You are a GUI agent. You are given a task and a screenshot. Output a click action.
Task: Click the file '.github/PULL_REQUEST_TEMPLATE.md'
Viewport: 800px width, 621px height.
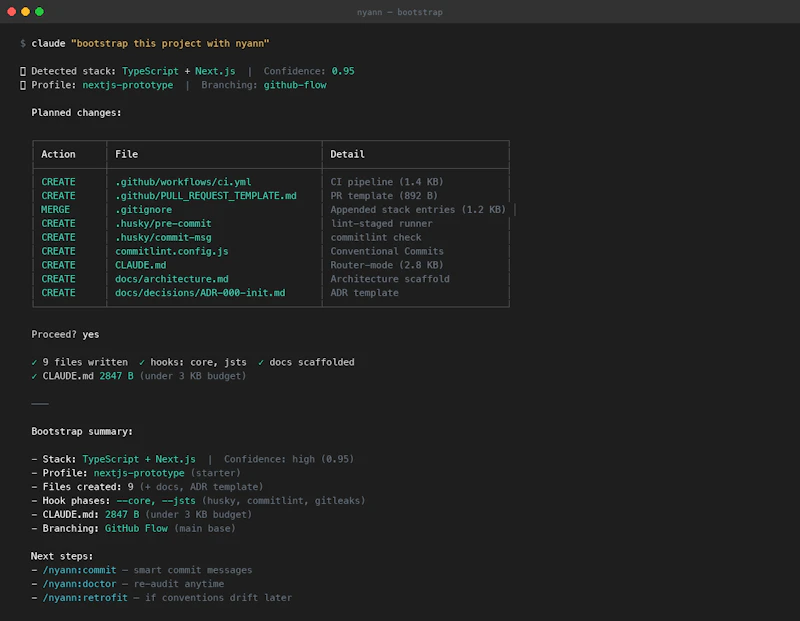click(x=206, y=195)
